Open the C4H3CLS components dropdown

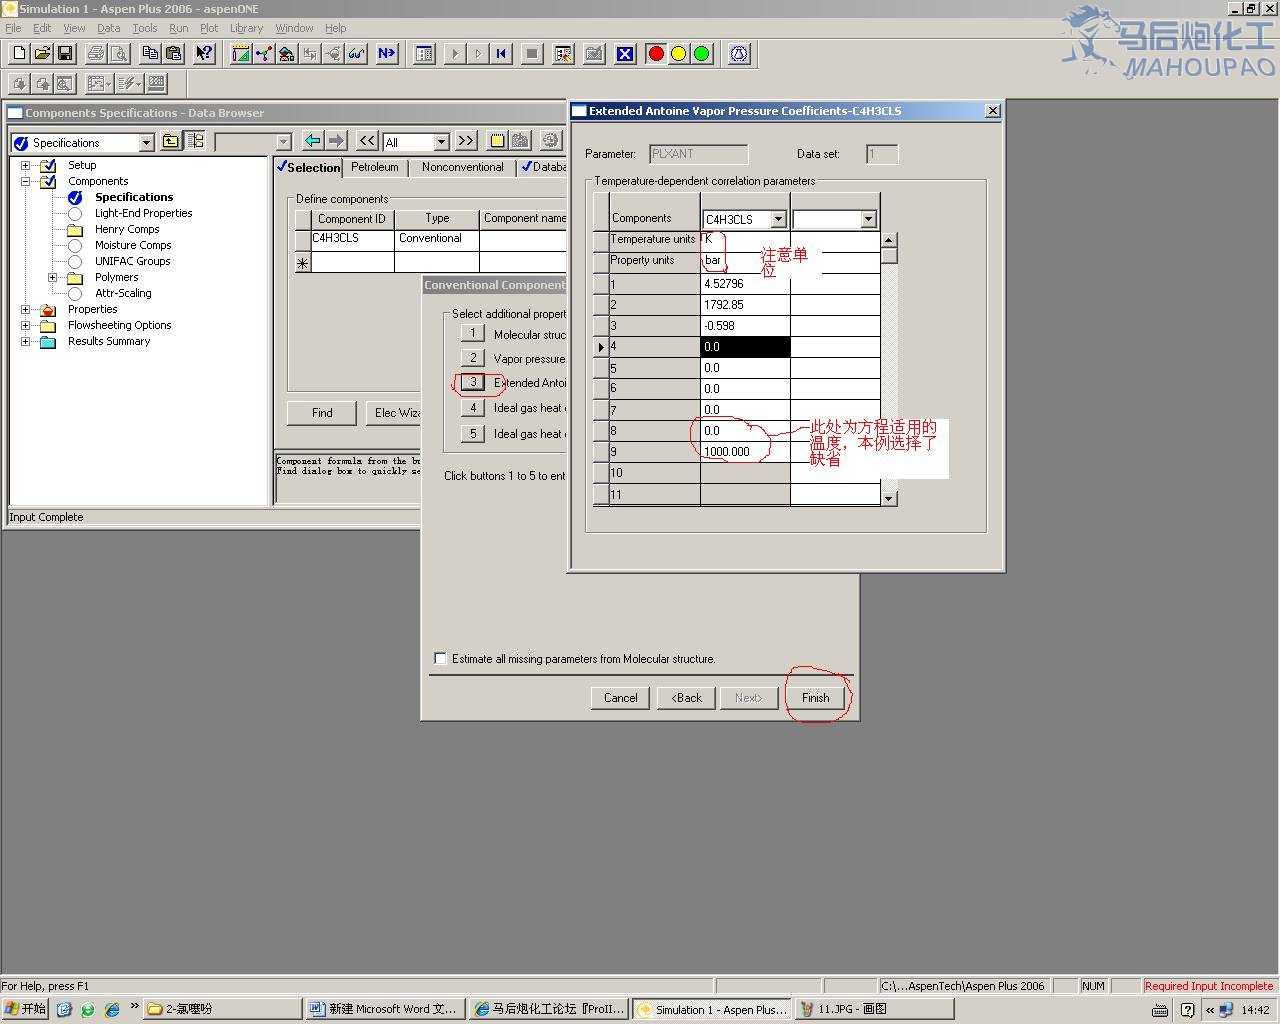click(778, 219)
